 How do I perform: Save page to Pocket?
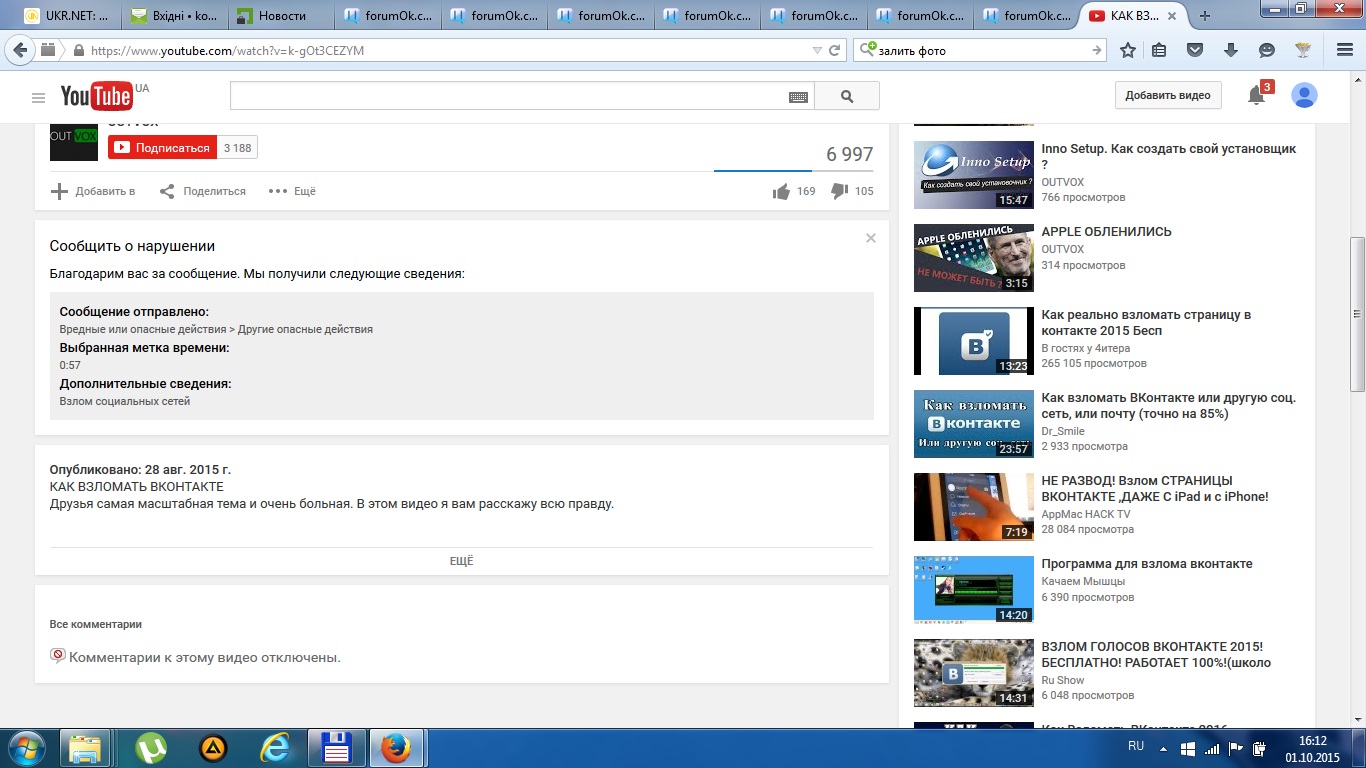tap(1195, 50)
